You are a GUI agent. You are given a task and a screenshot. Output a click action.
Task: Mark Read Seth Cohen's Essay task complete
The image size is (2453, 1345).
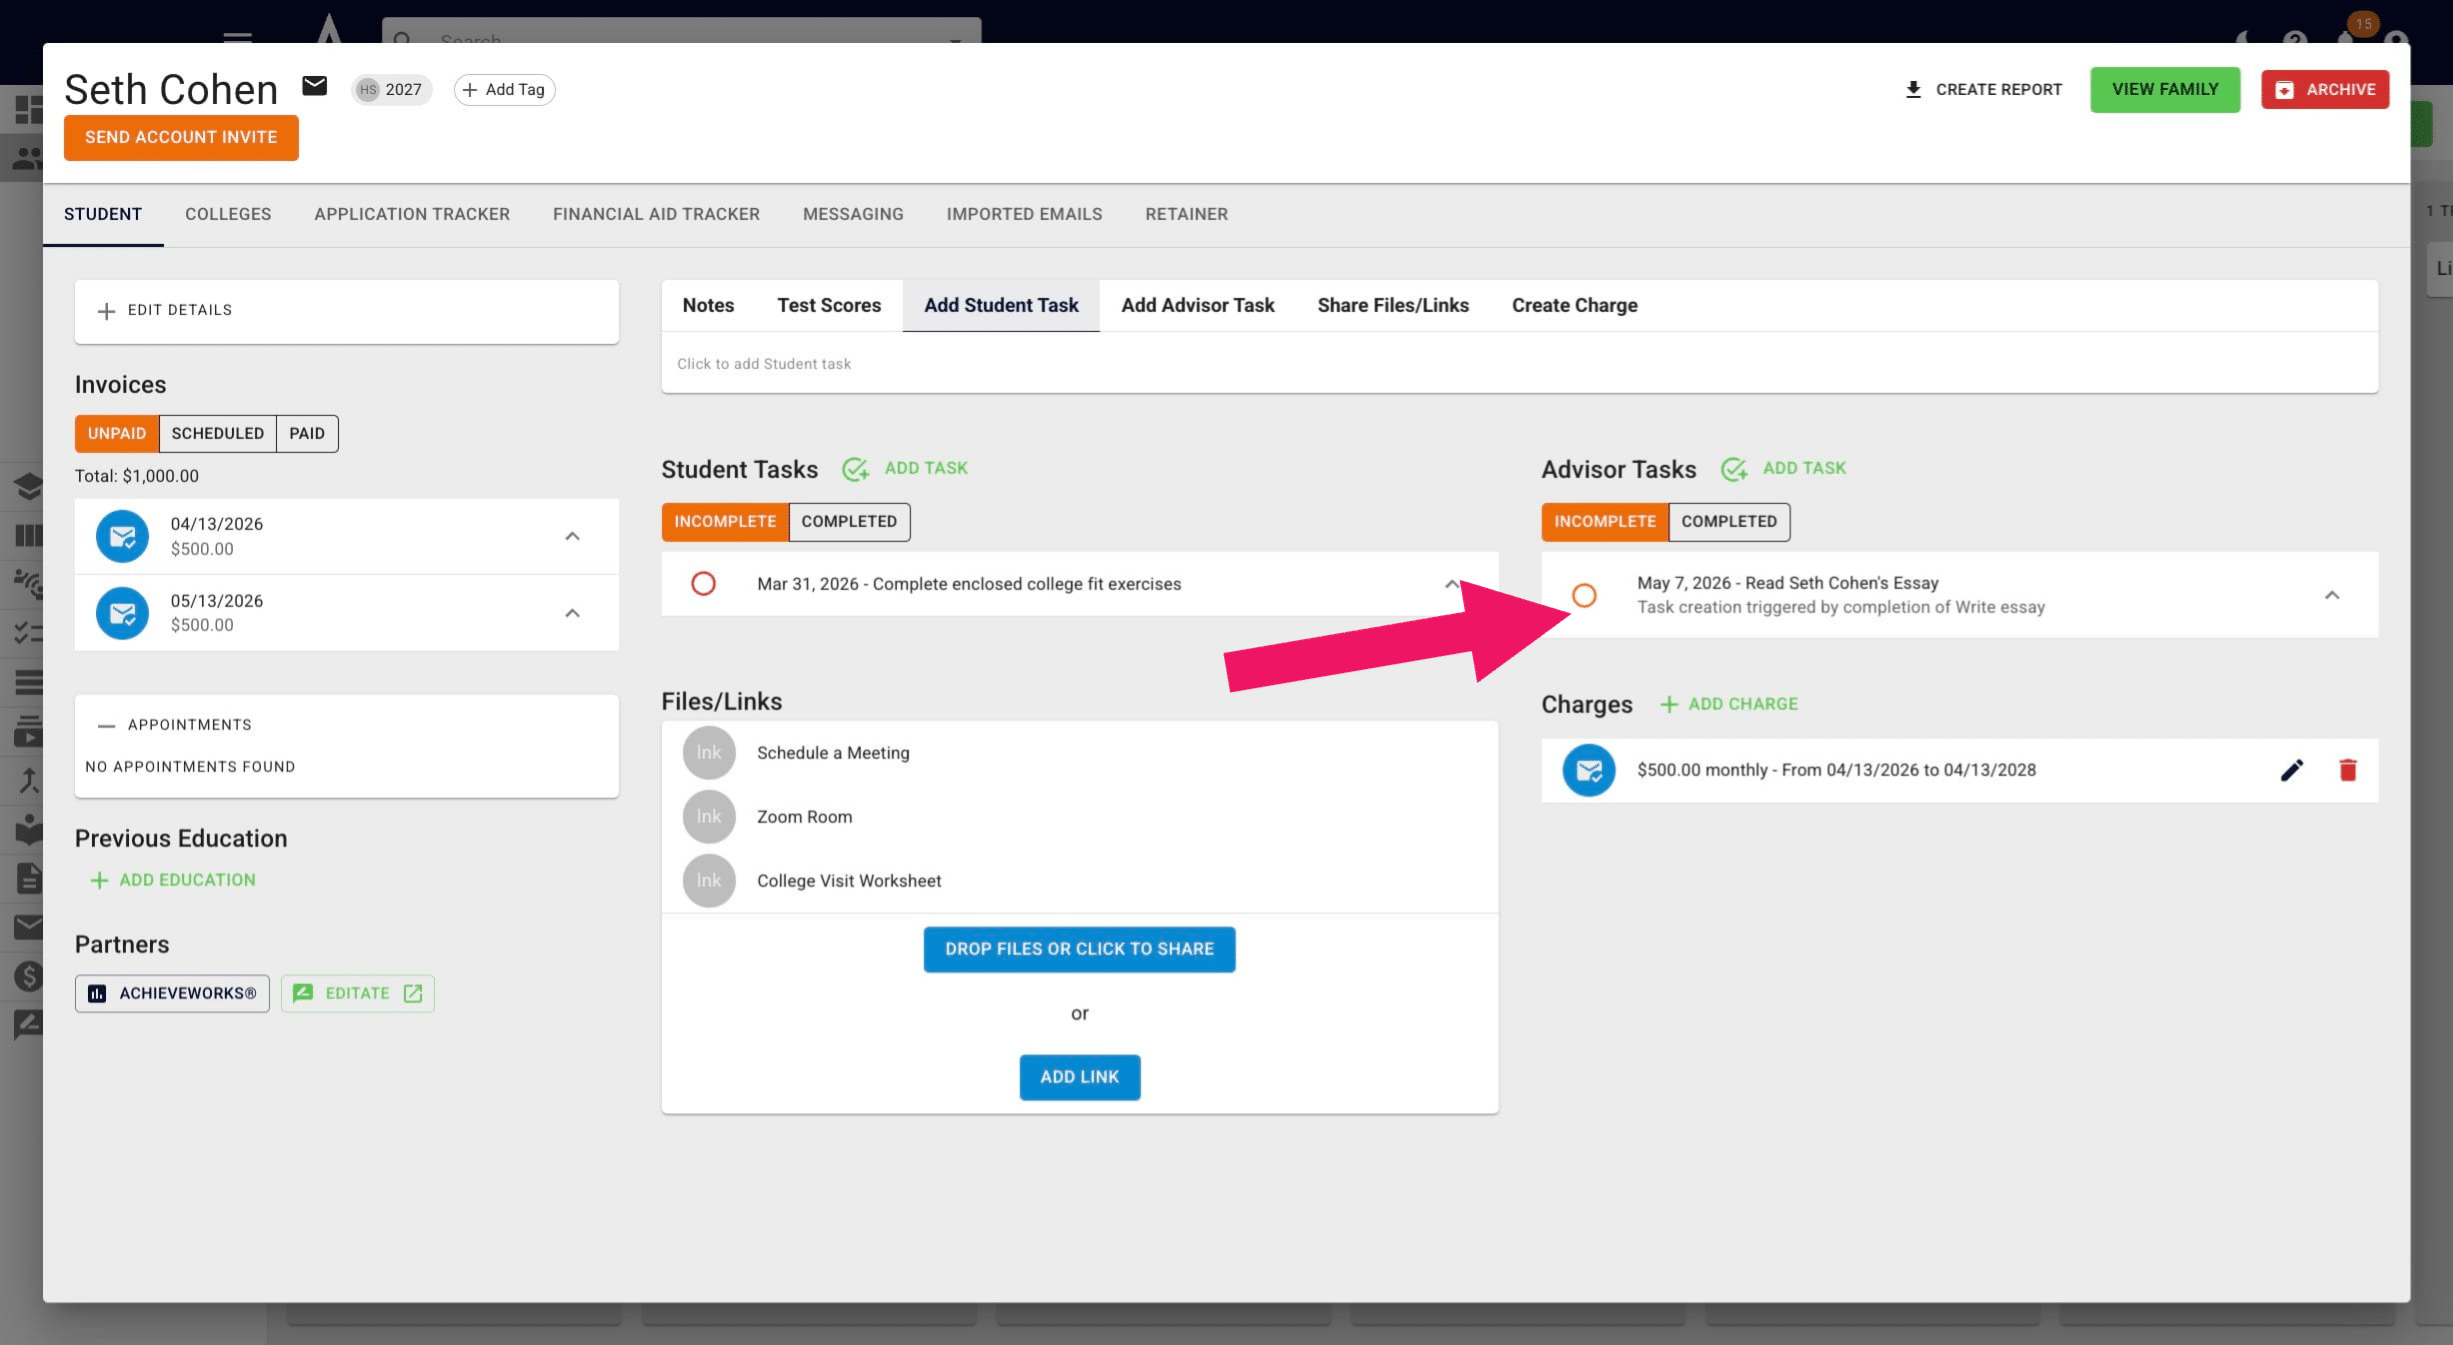click(x=1584, y=595)
